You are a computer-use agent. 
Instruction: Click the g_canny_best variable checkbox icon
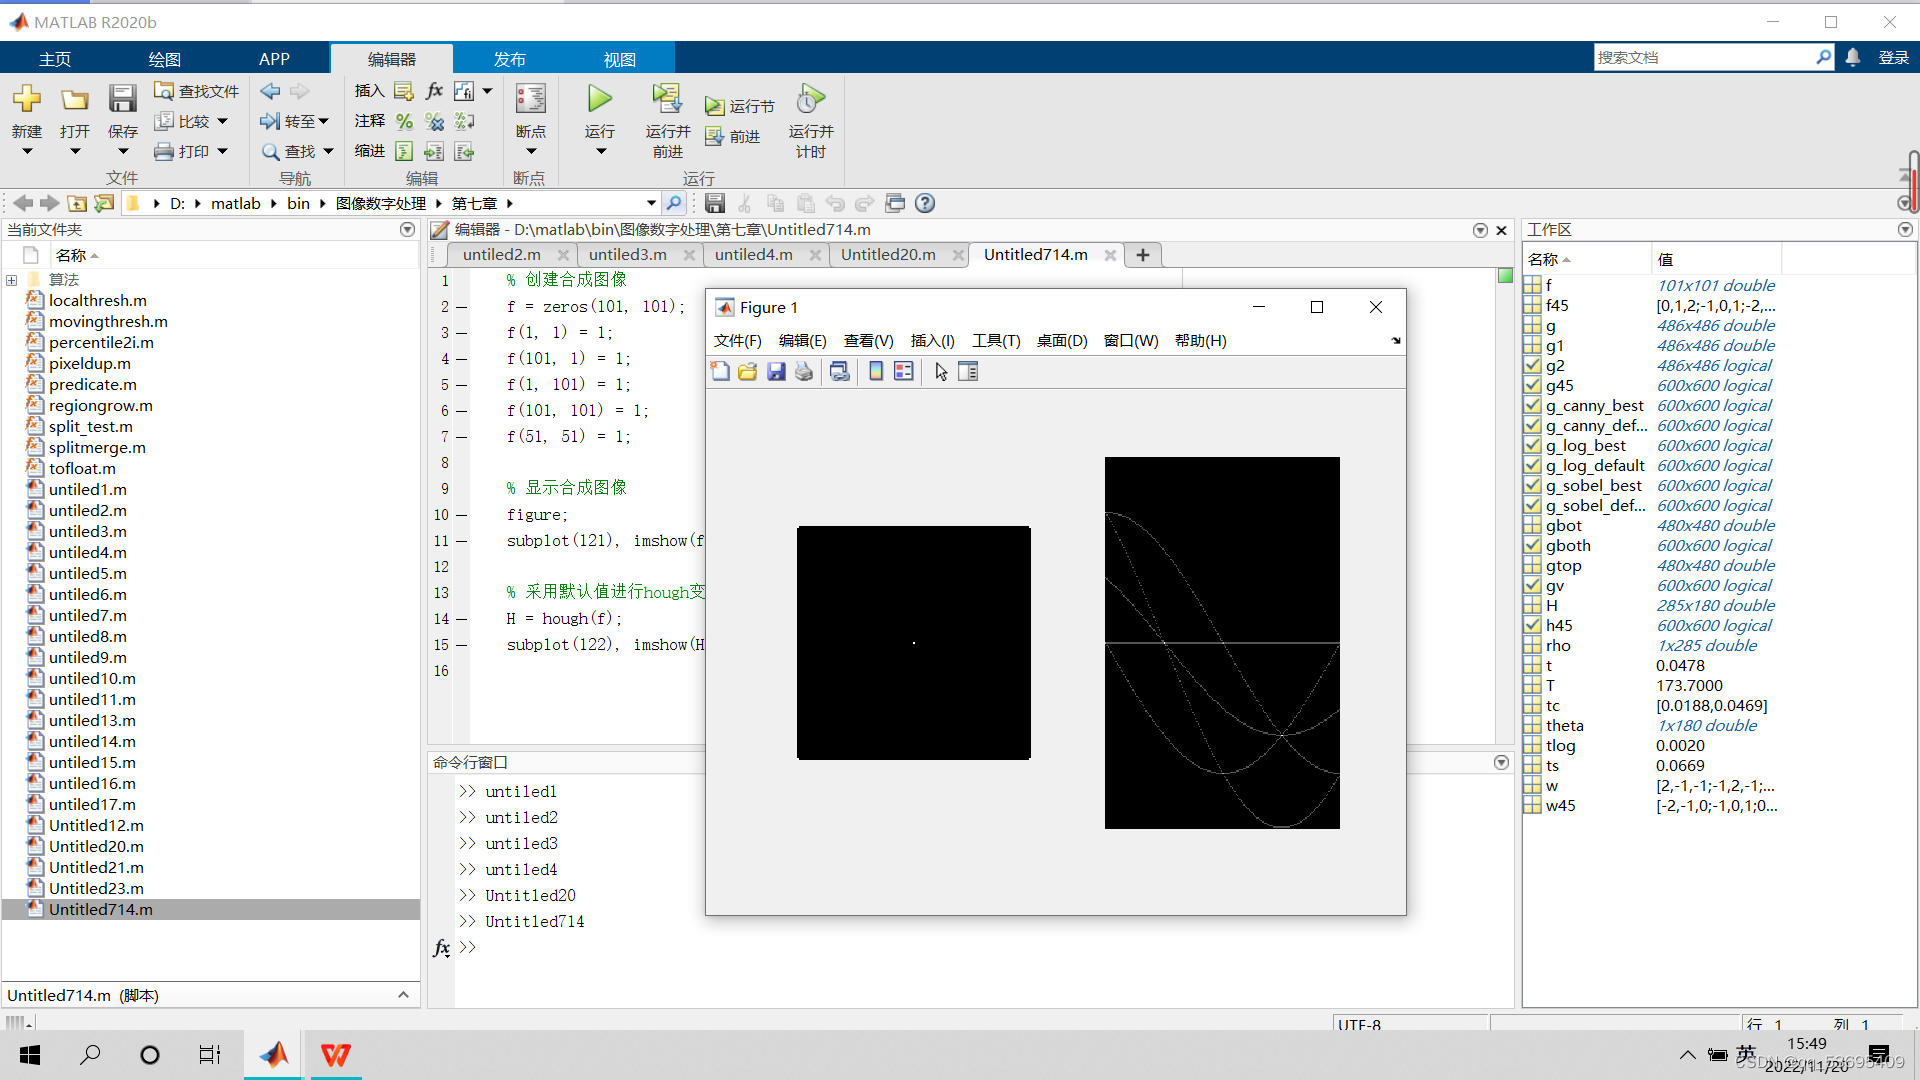pyautogui.click(x=1532, y=406)
